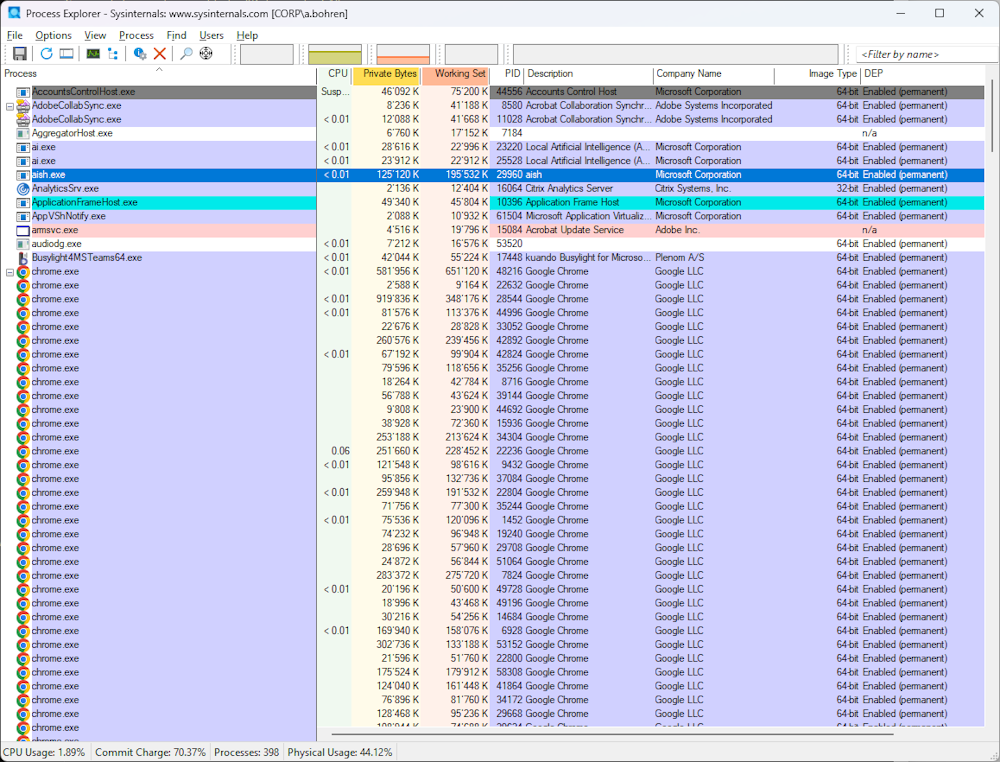1000x762 pixels.
Task: Select the aish.exe process row
Action: (492, 175)
